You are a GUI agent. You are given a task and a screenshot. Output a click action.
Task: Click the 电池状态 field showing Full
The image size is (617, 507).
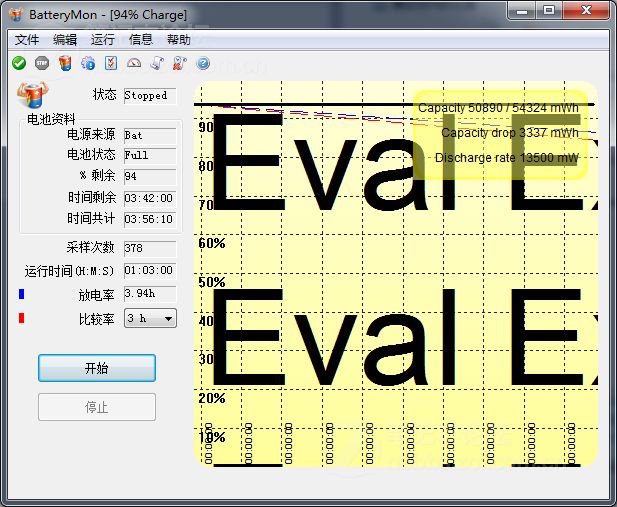[x=150, y=155]
